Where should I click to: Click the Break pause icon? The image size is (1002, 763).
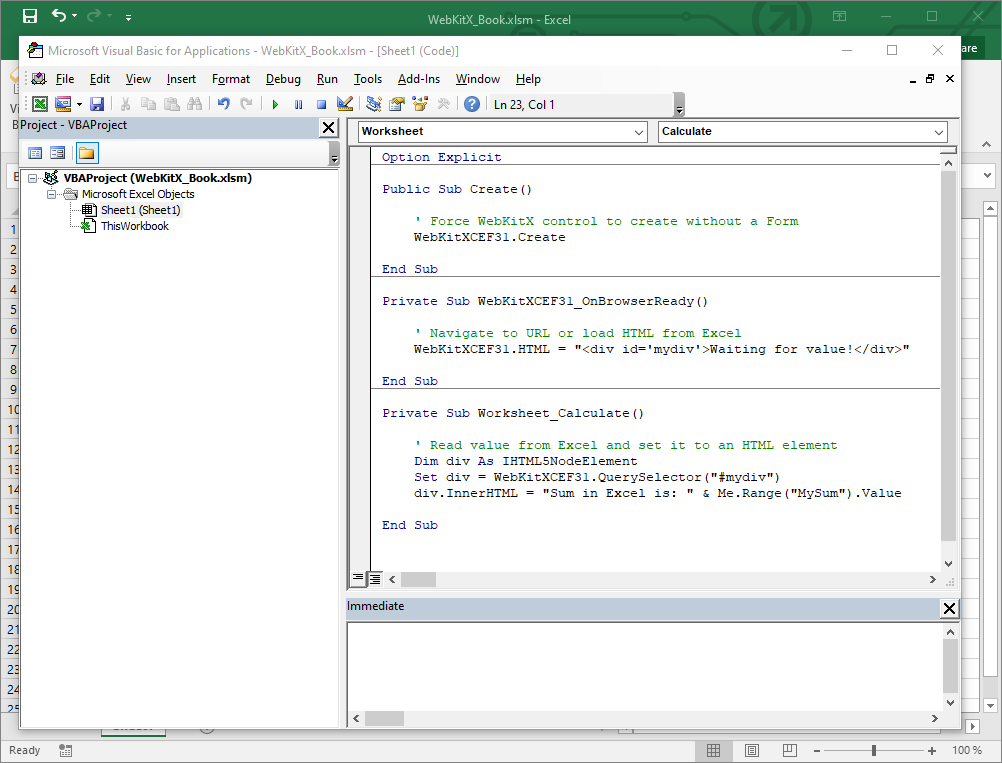[298, 104]
